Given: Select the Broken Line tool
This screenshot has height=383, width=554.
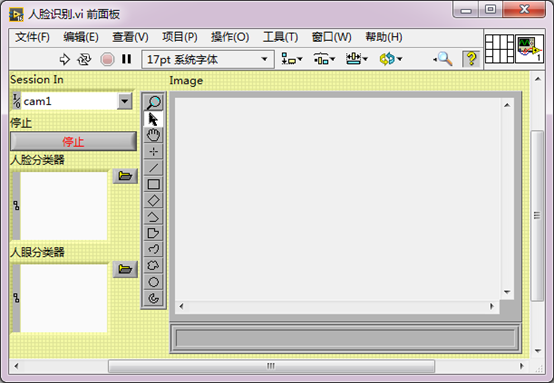Looking at the screenshot, I should [x=153, y=217].
